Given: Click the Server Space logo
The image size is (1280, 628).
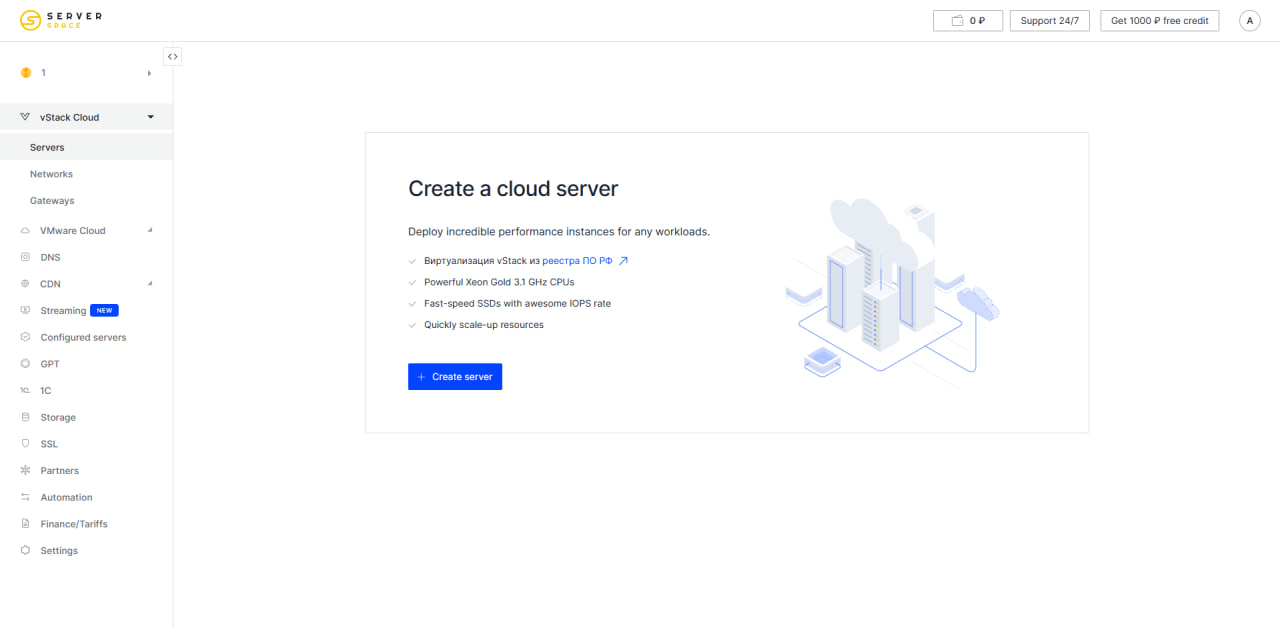Looking at the screenshot, I should click(61, 20).
